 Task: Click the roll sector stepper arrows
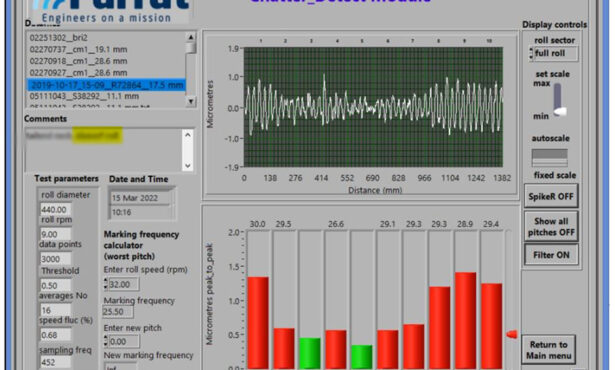pos(531,54)
